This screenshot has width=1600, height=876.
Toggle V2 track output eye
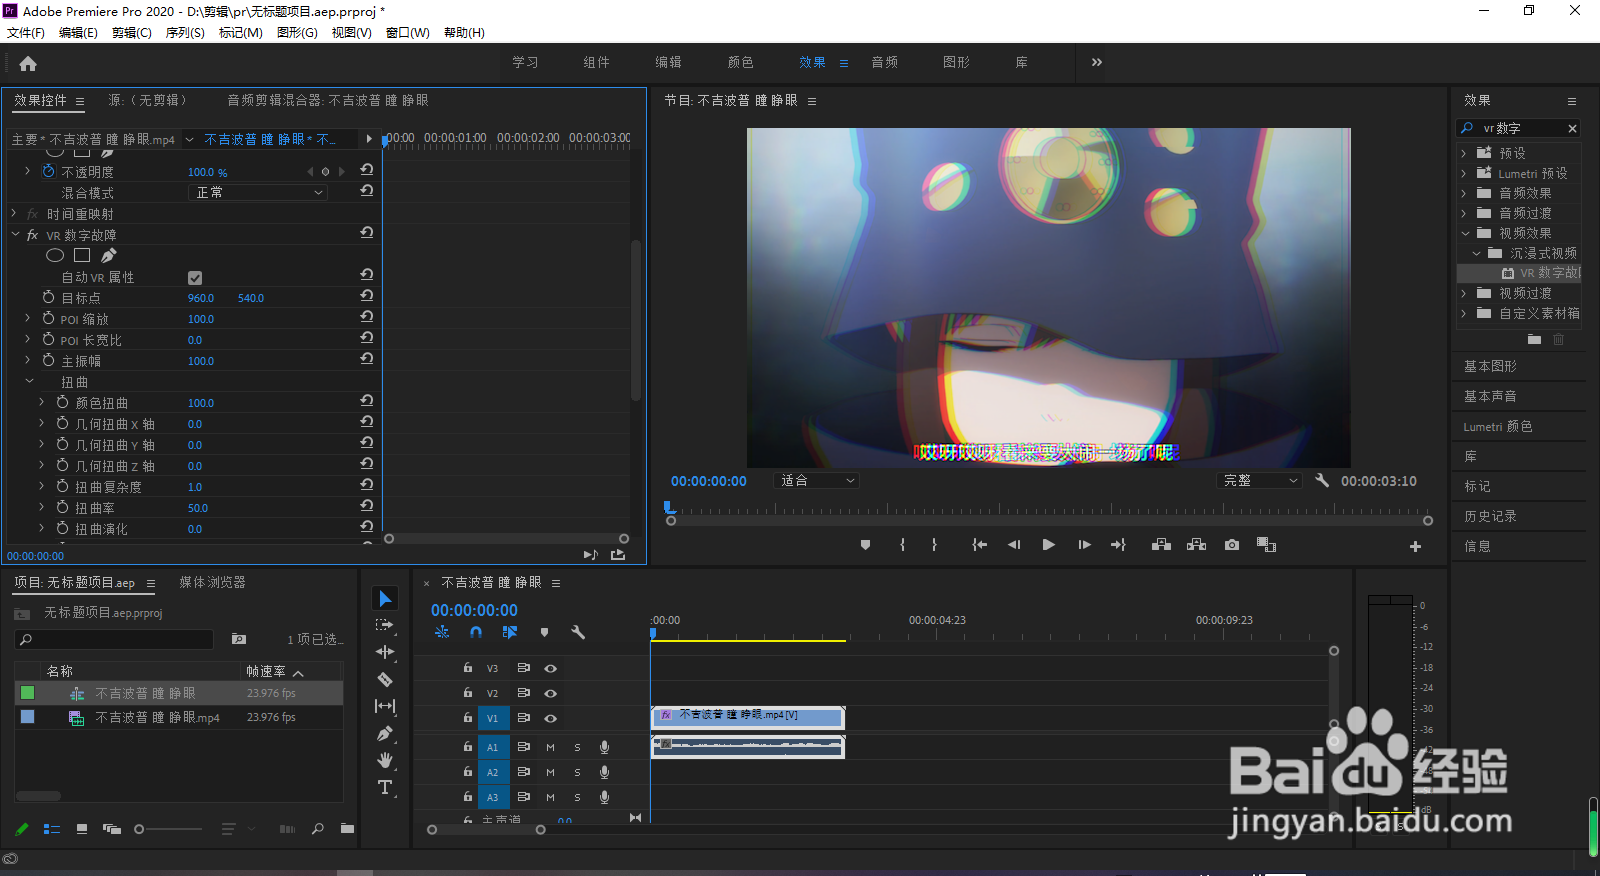click(550, 693)
